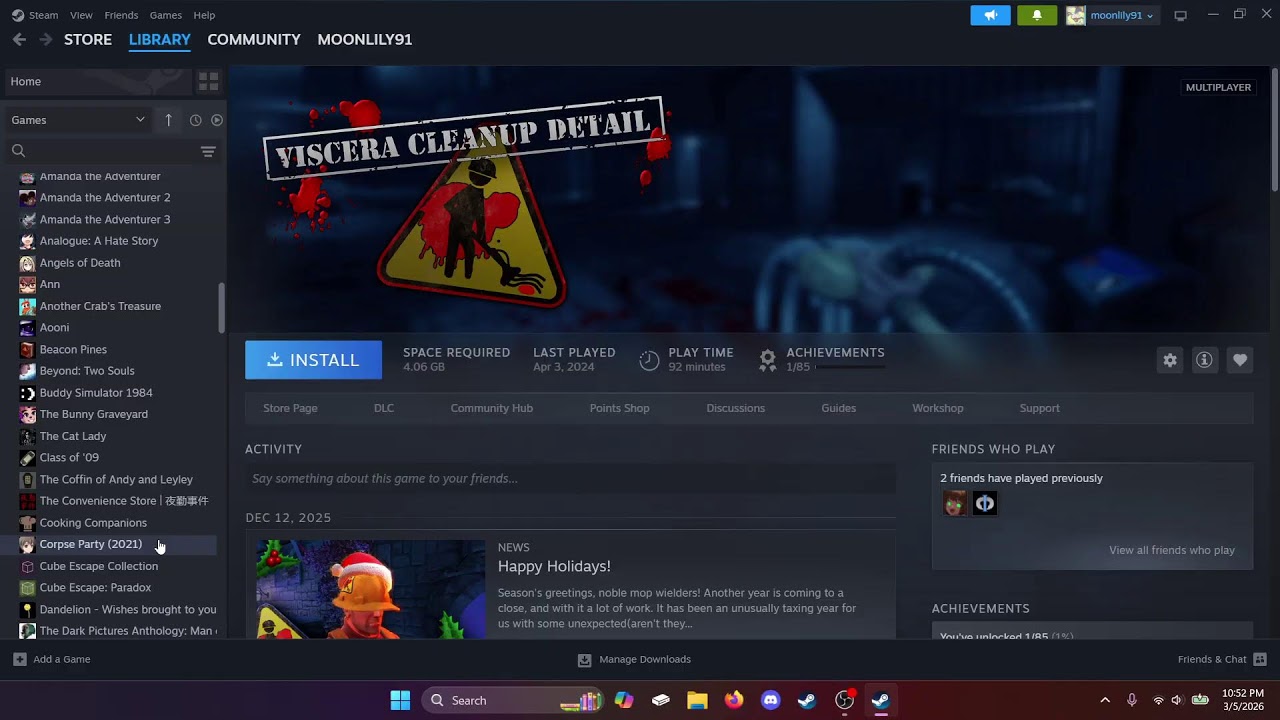Viewport: 1280px width, 720px height.
Task: Click the forward navigation arrow
Action: (x=45, y=39)
